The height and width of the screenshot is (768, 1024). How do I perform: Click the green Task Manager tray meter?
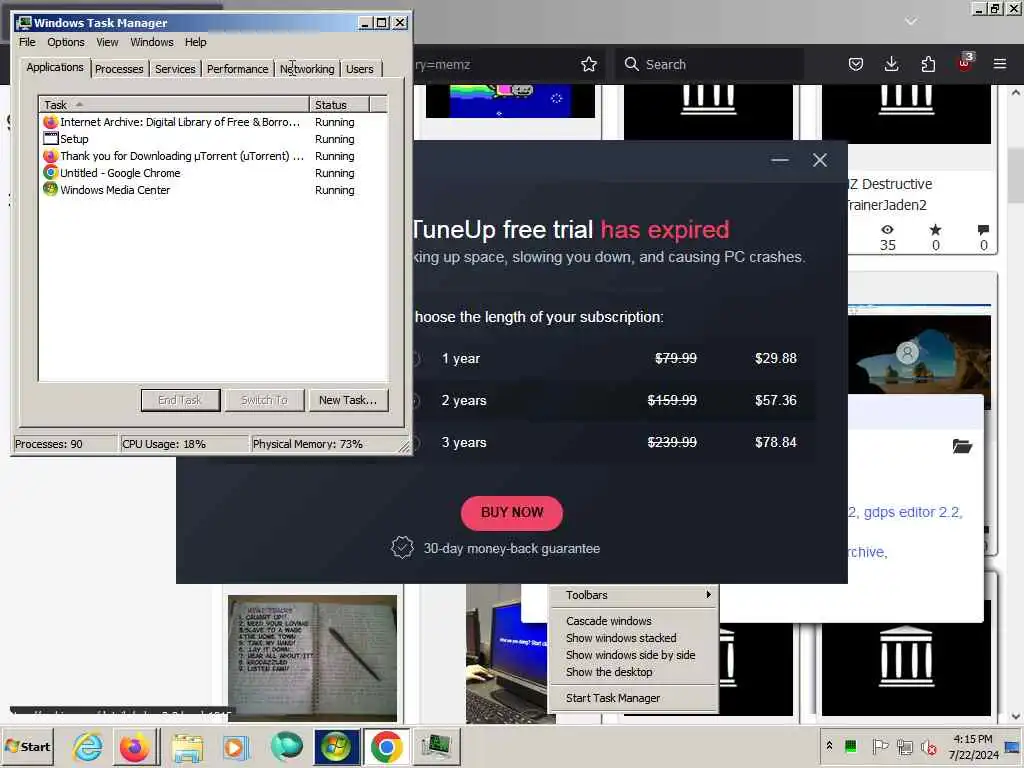851,746
